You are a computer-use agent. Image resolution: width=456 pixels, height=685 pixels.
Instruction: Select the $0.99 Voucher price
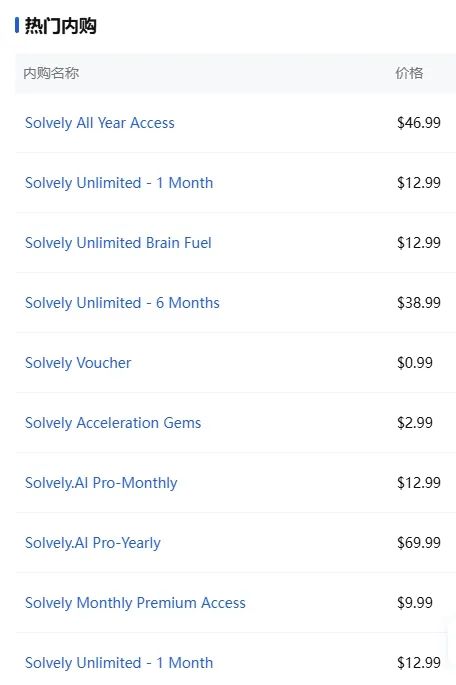tap(415, 363)
